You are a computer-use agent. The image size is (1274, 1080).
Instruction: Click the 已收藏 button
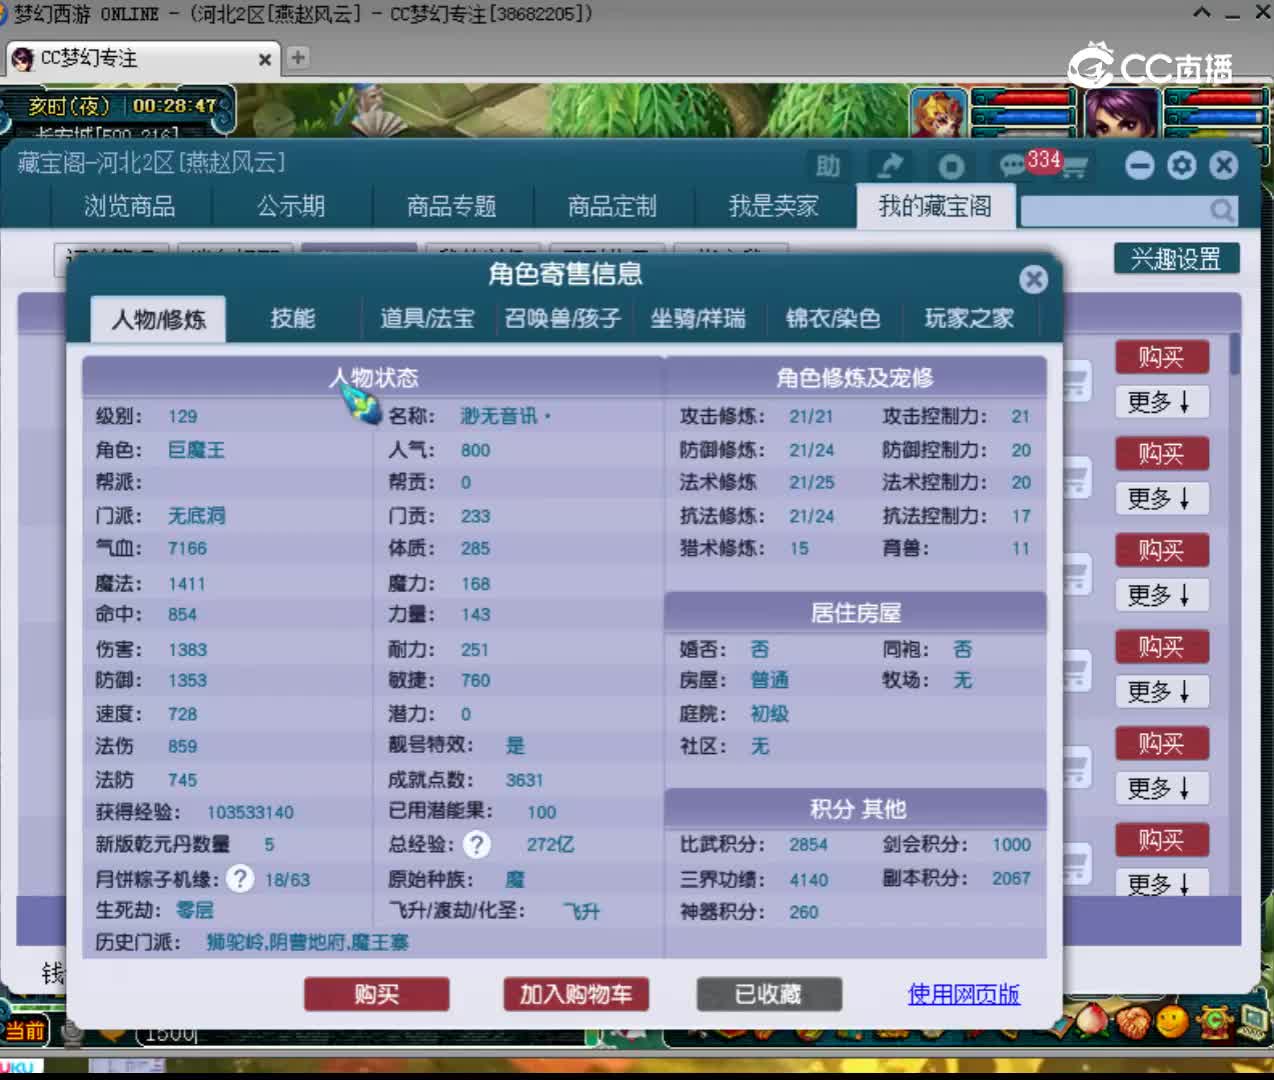pyautogui.click(x=768, y=994)
